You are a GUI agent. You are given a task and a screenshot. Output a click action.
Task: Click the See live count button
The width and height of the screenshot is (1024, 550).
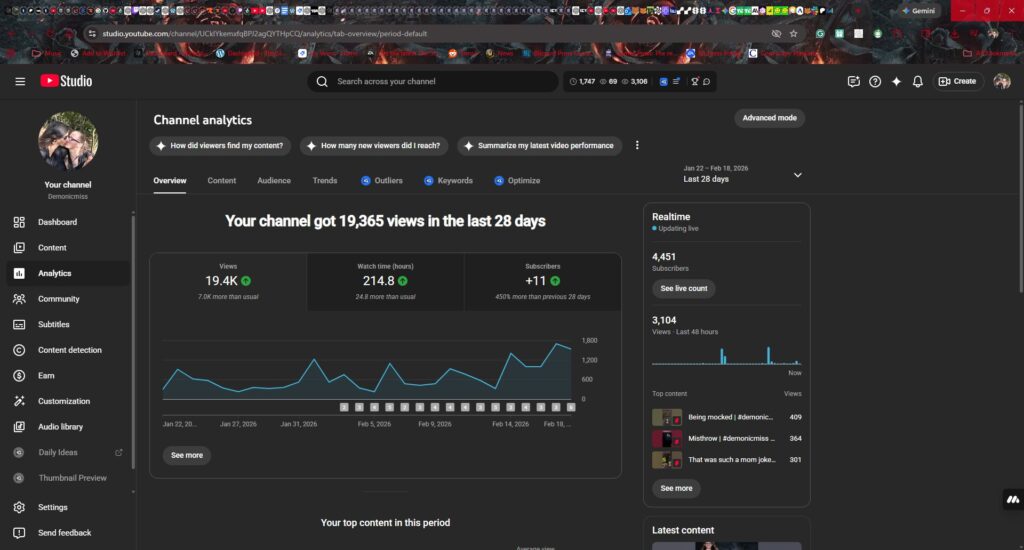pos(683,288)
